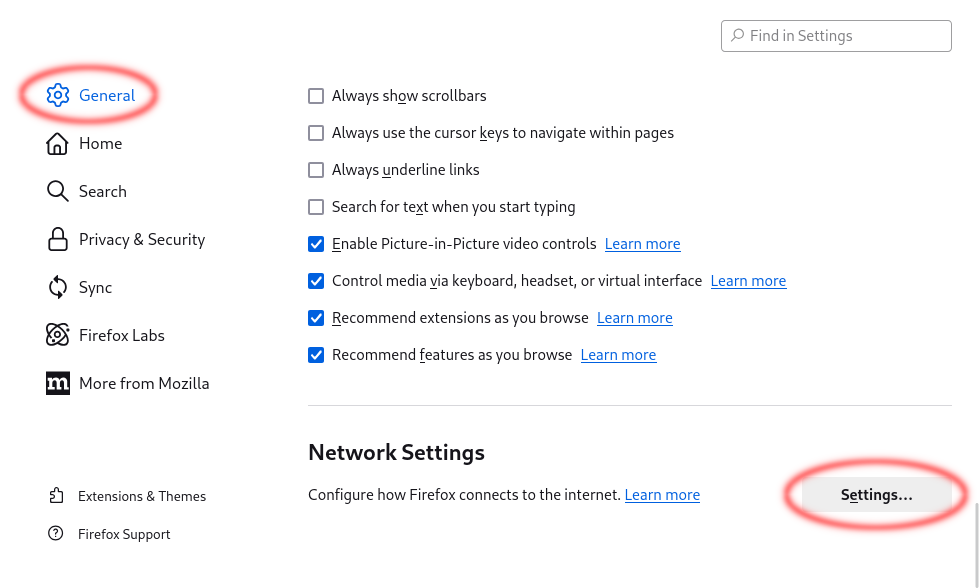Click the Home icon in the sidebar
Viewport: 980px width, 588px height.
(x=57, y=143)
